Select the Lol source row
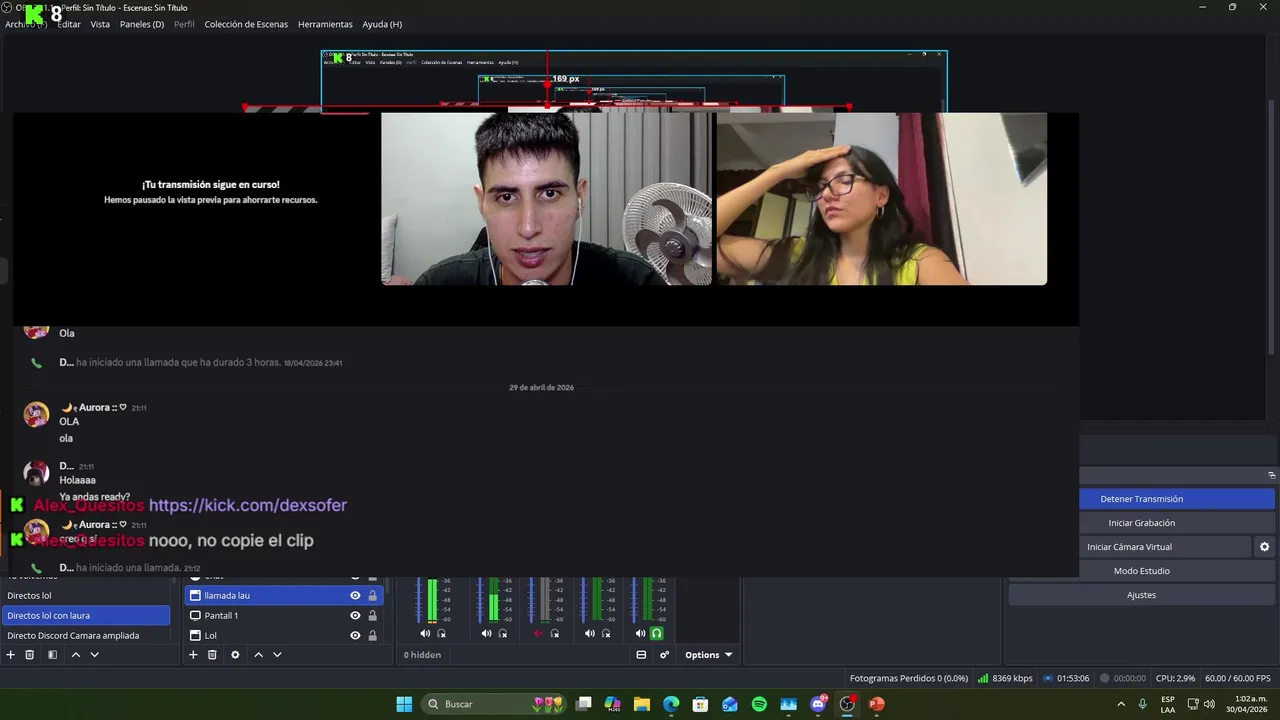The height and width of the screenshot is (720, 1280). [x=284, y=635]
